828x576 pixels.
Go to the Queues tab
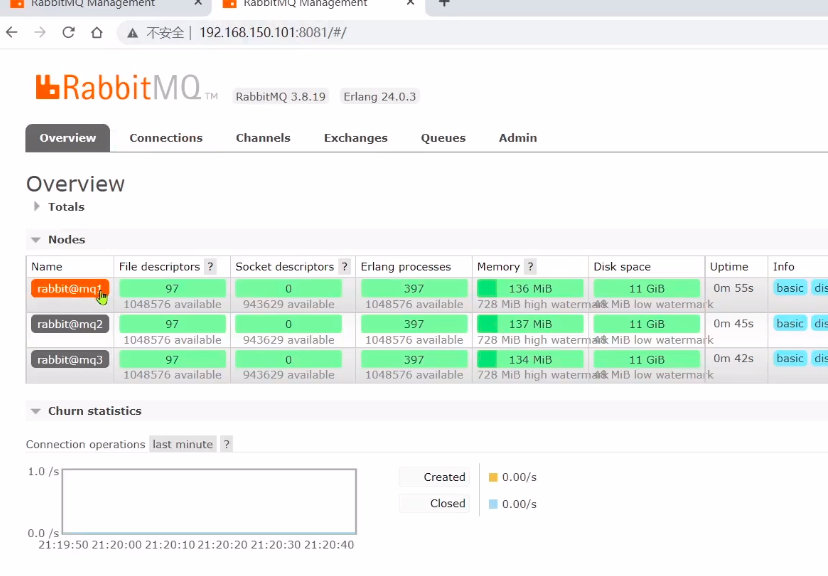(443, 138)
